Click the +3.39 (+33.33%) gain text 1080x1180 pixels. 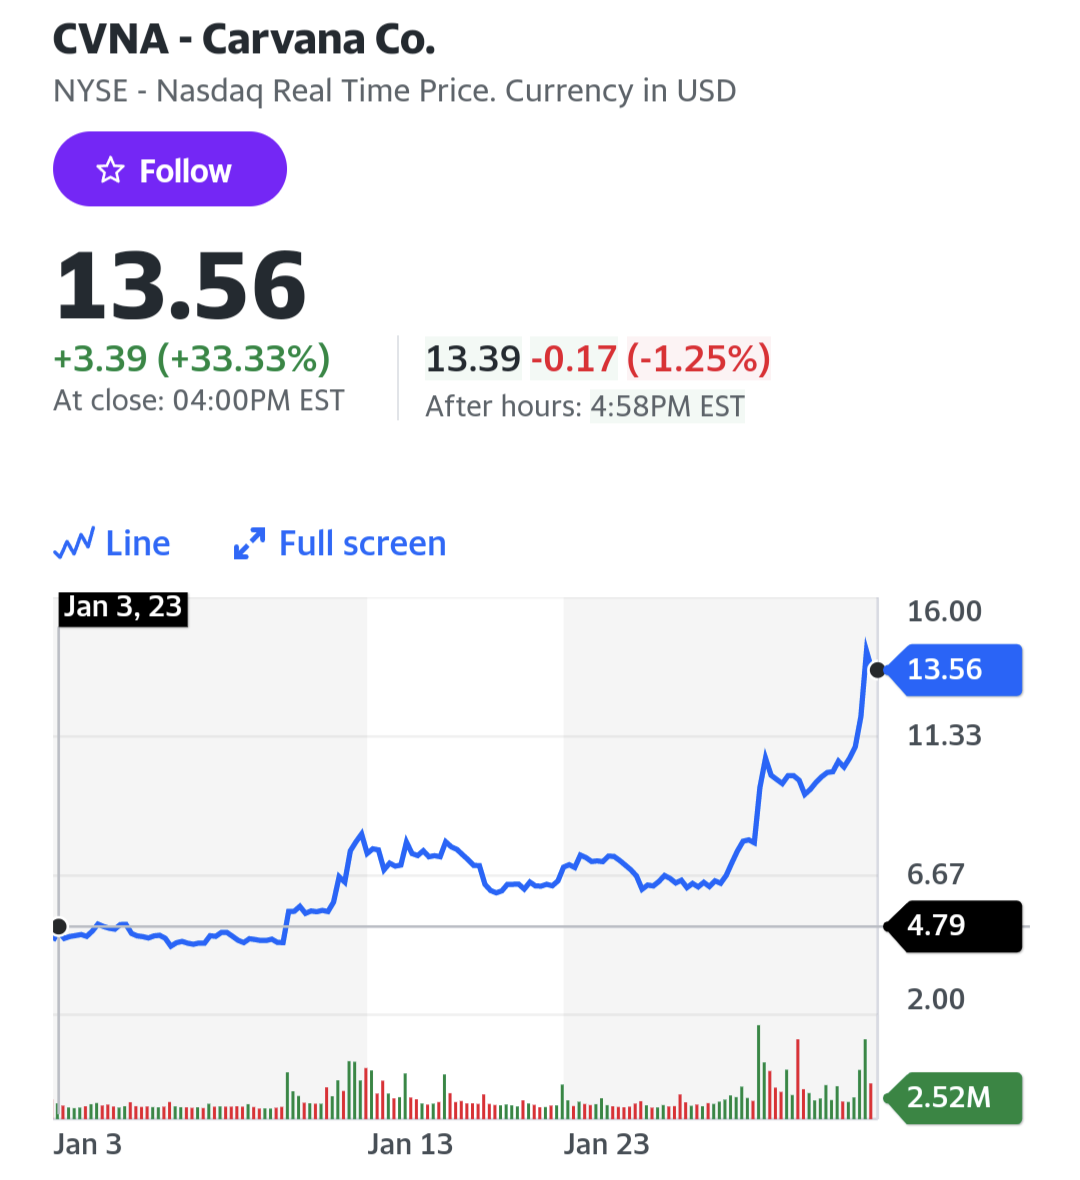pos(192,358)
